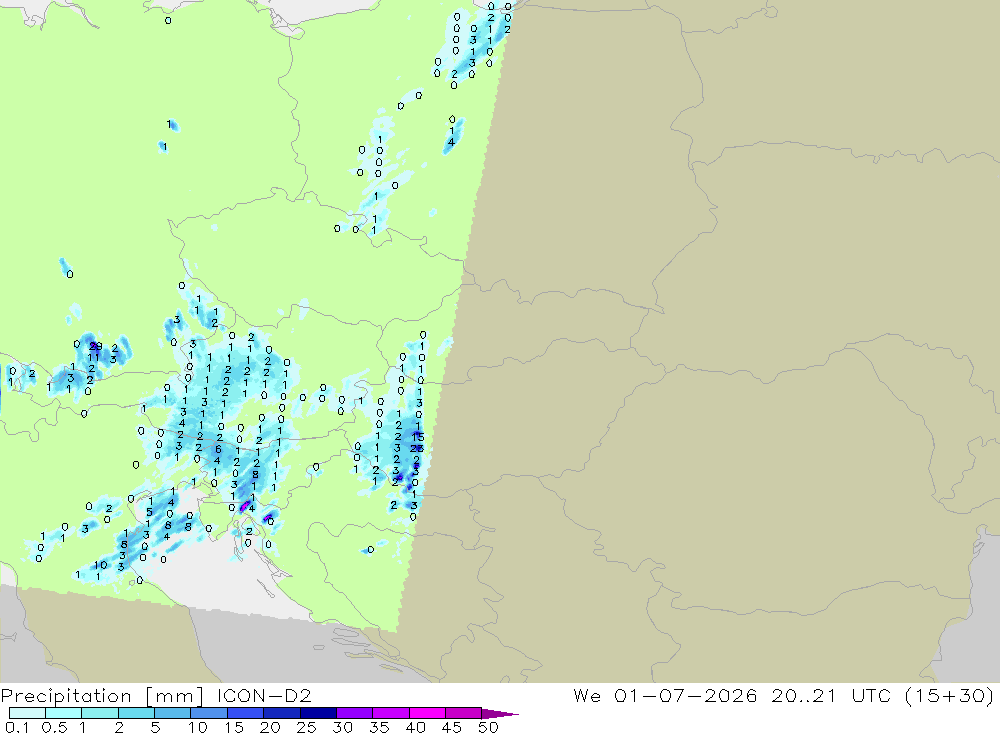Click the '0.1' legend scale label
Screen dimensions: 1000x733
point(17,727)
